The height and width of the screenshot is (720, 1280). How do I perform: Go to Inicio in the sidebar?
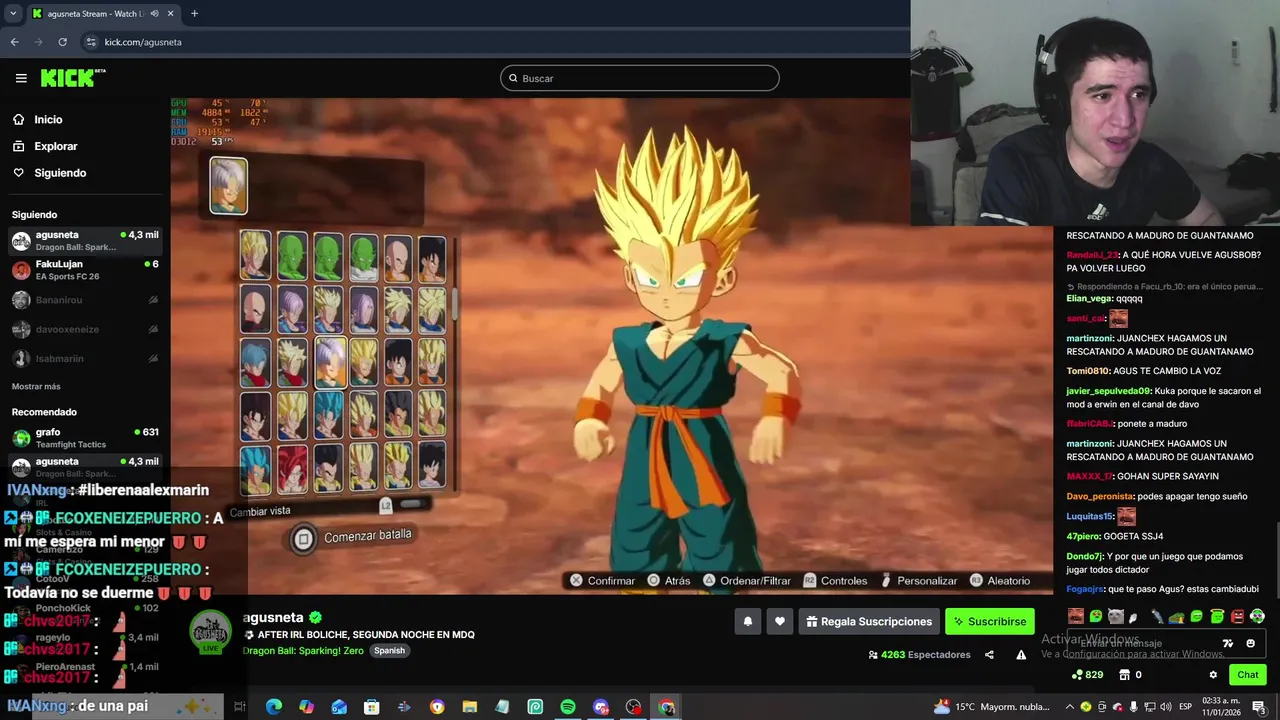[38, 119]
